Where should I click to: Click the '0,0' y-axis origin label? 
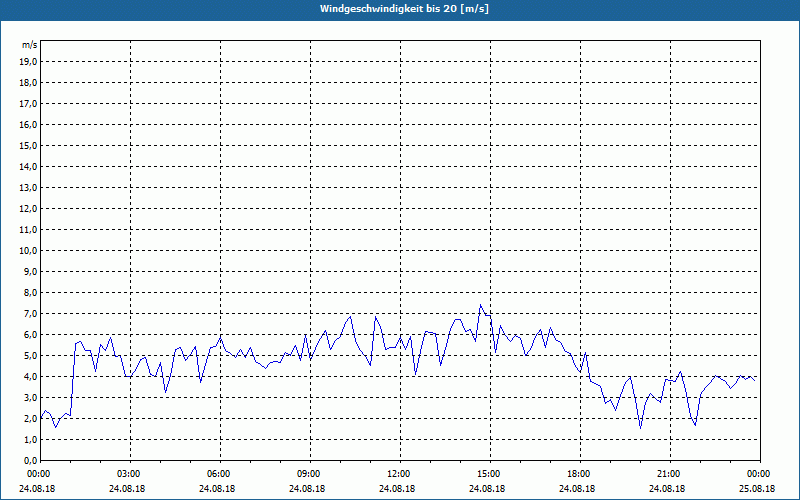[30, 461]
